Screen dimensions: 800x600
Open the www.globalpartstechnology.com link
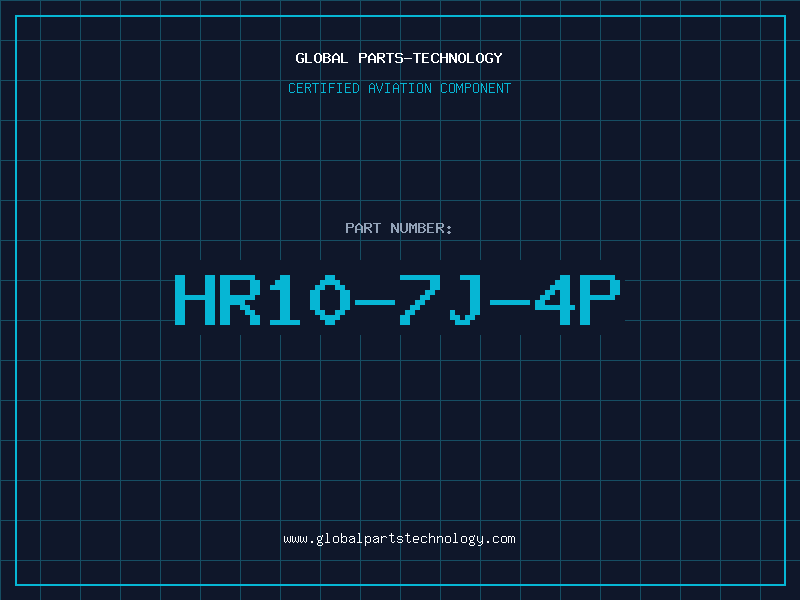(x=399, y=539)
